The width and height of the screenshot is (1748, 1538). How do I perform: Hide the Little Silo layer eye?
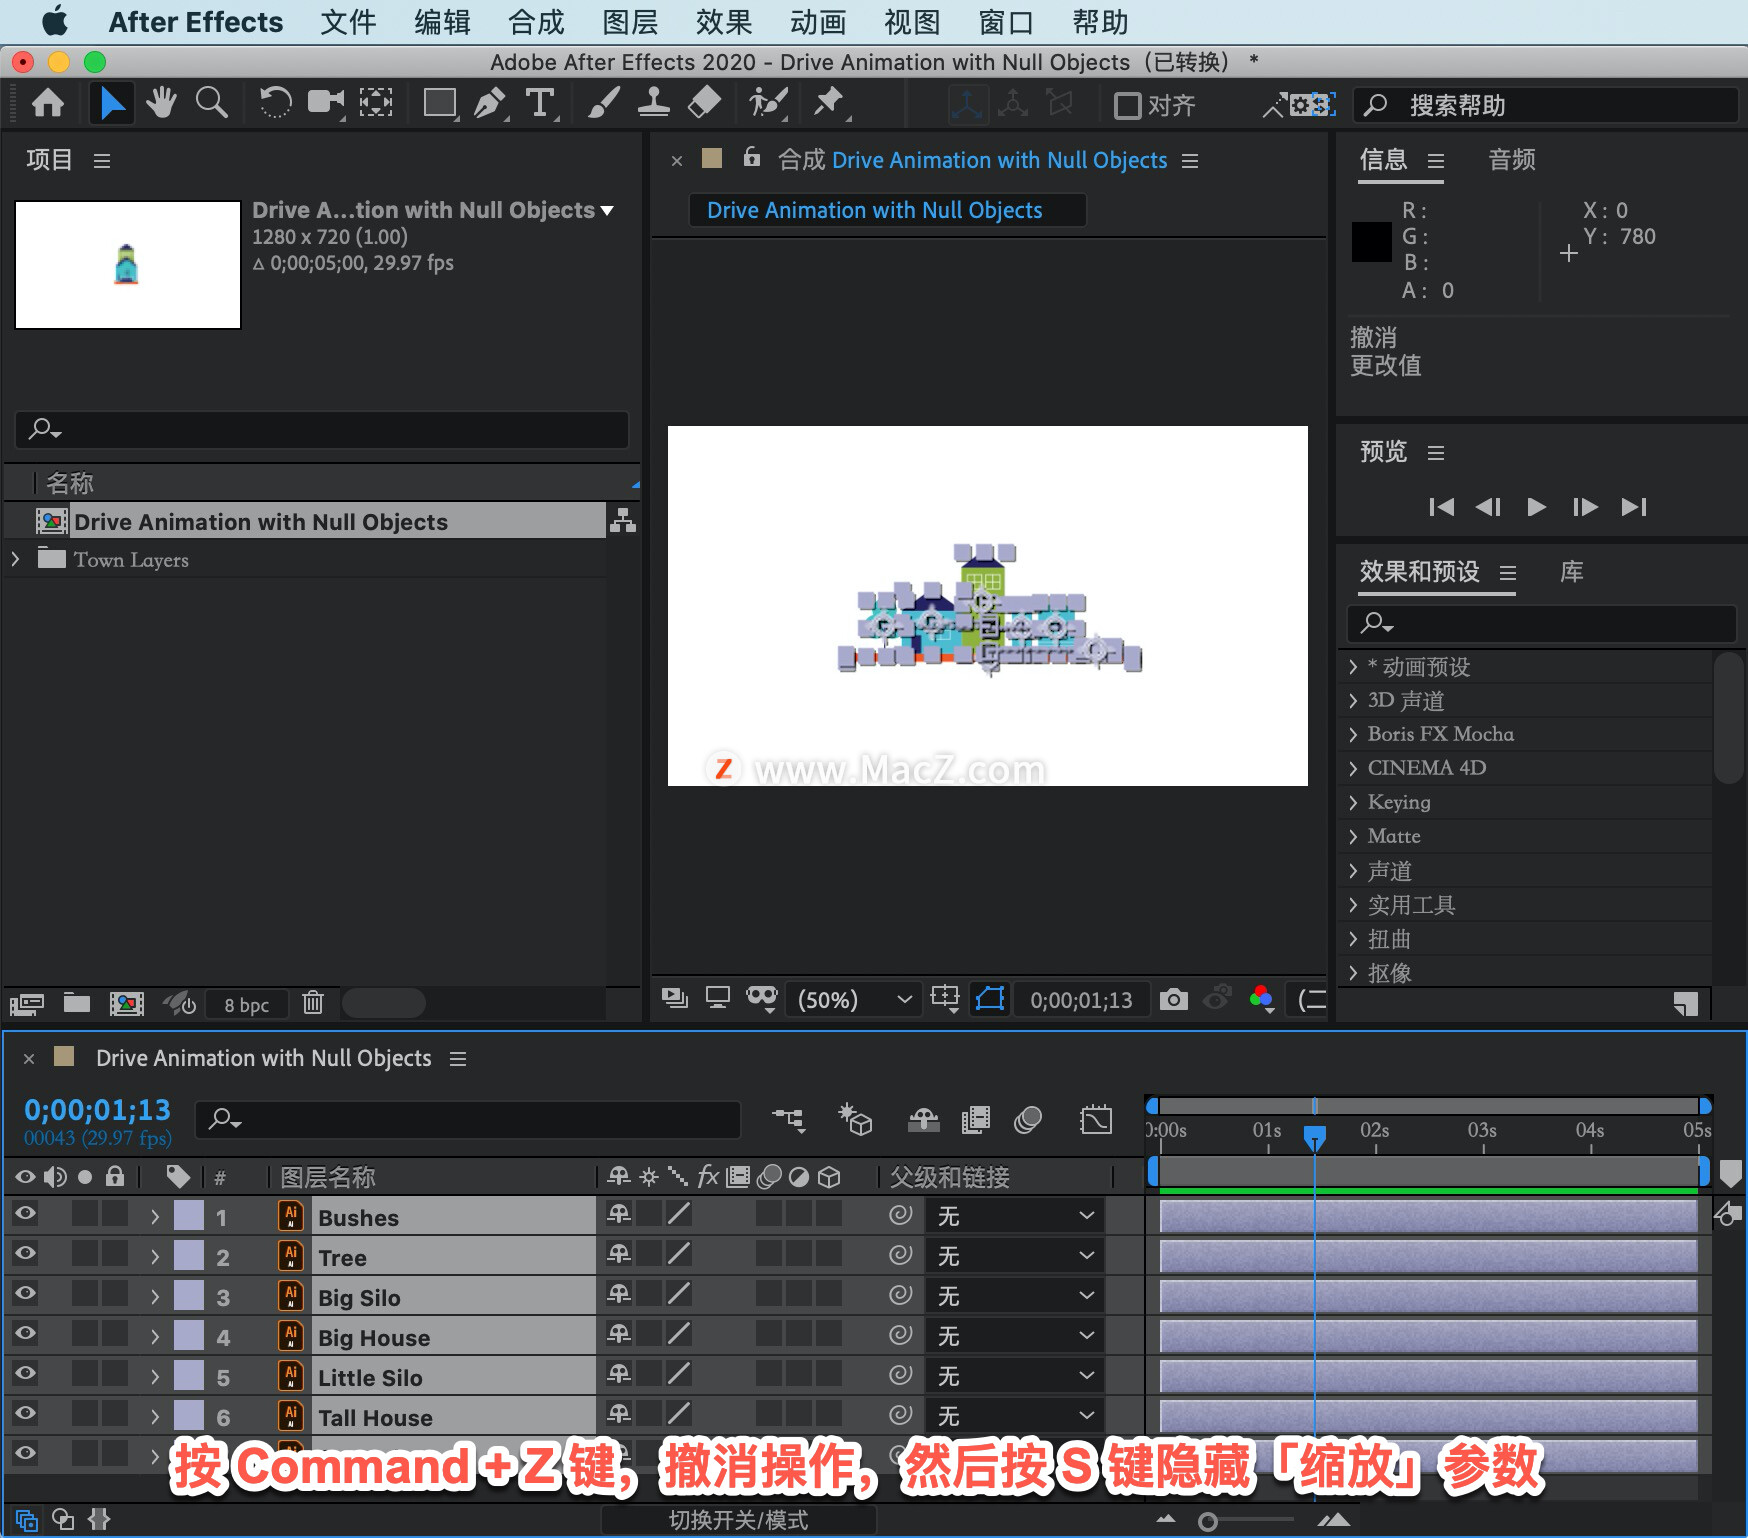coord(25,1374)
